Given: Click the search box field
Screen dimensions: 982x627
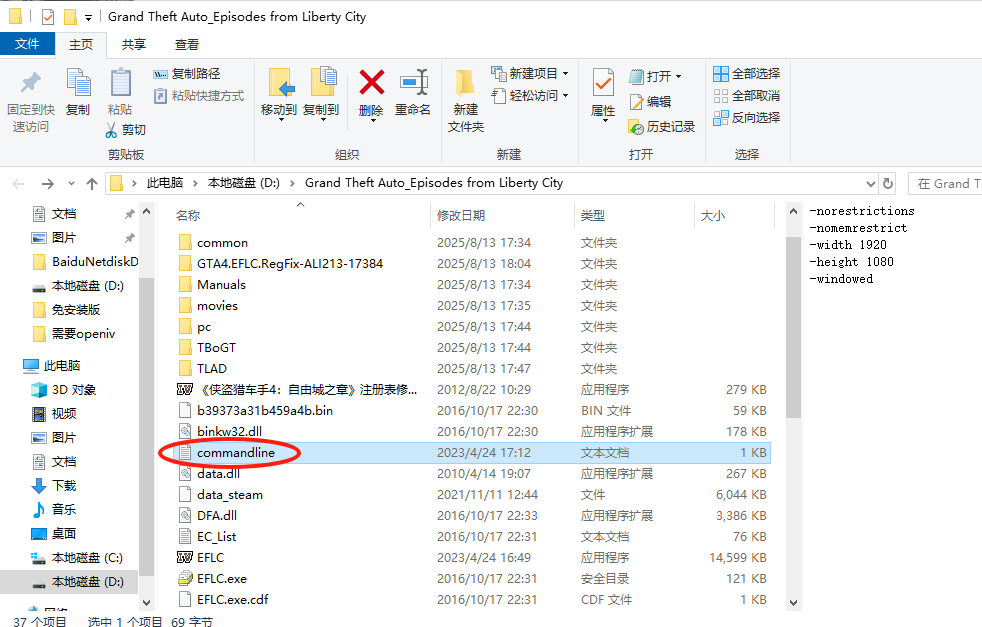Looking at the screenshot, I should 945,184.
